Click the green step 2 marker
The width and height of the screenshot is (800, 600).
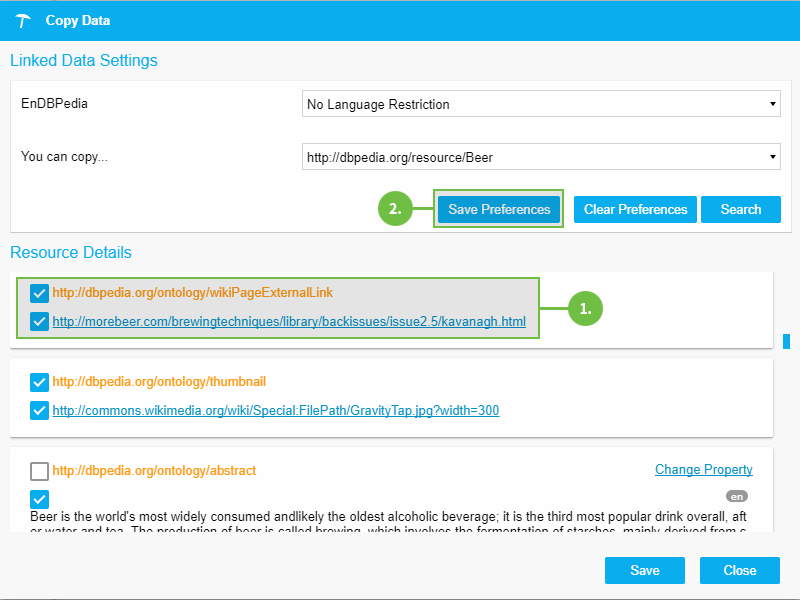395,209
